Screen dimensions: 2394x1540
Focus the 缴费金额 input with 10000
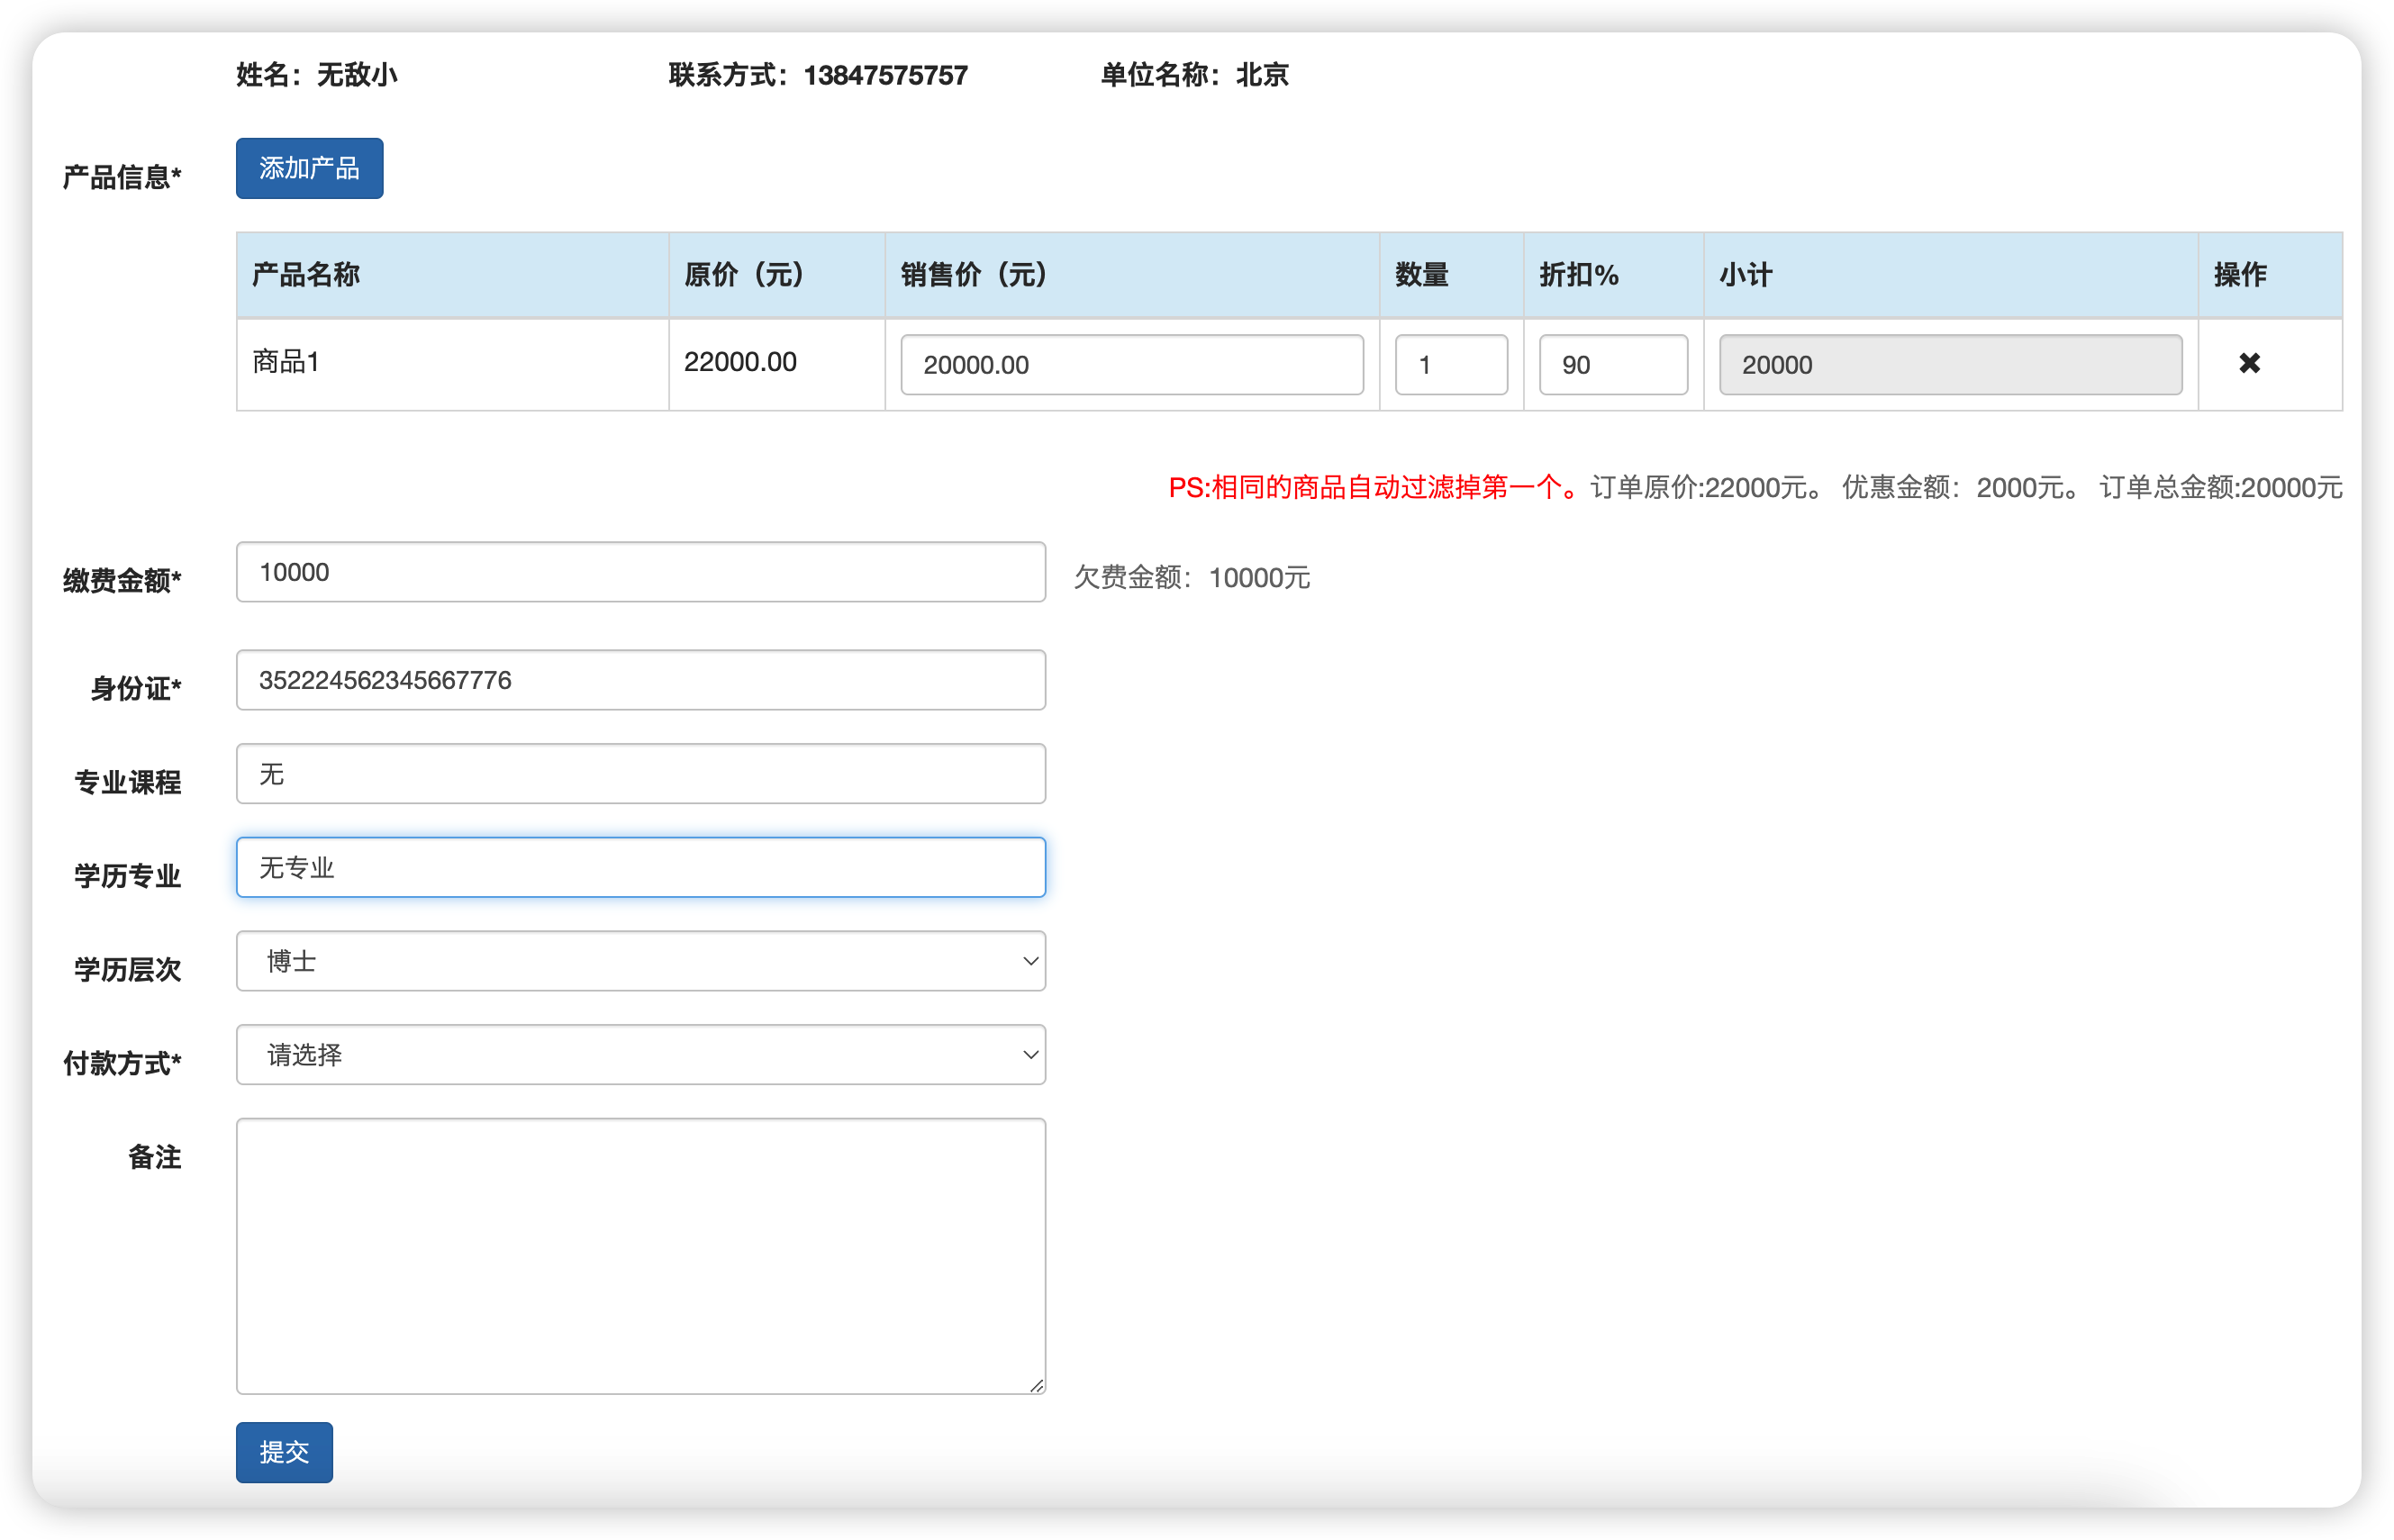pyautogui.click(x=641, y=572)
